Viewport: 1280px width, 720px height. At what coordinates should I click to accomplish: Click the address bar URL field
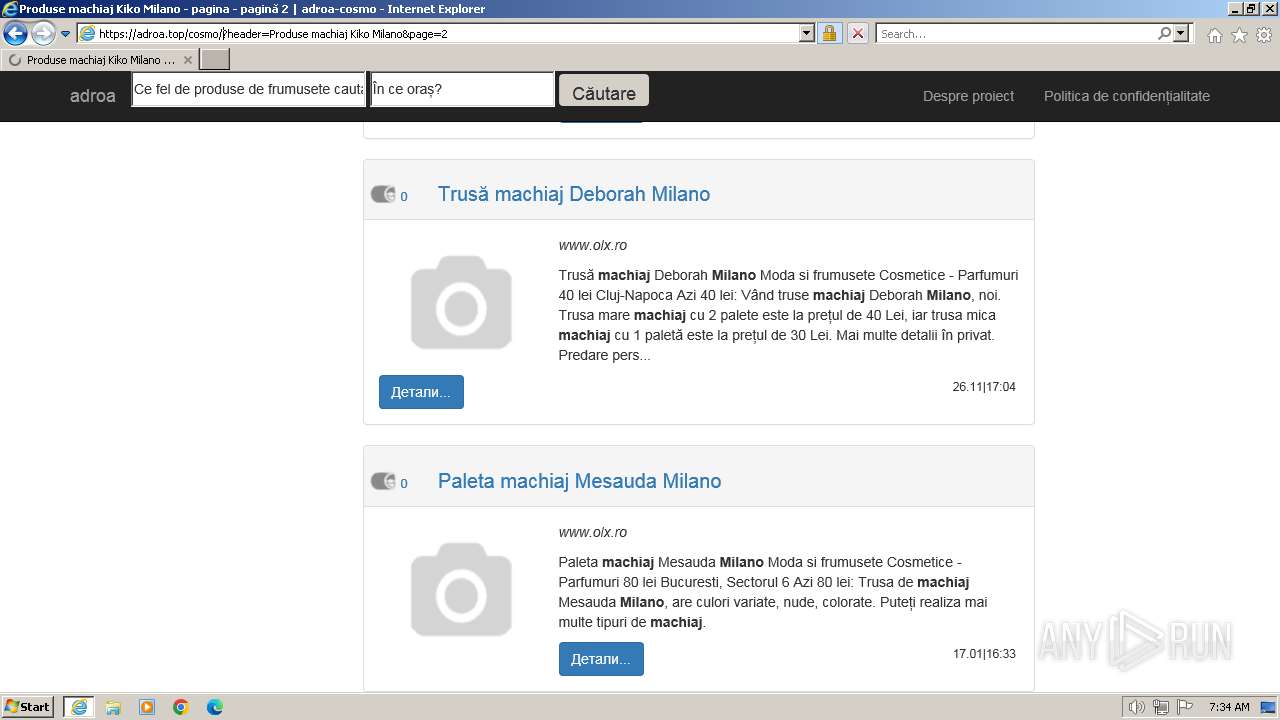click(438, 33)
